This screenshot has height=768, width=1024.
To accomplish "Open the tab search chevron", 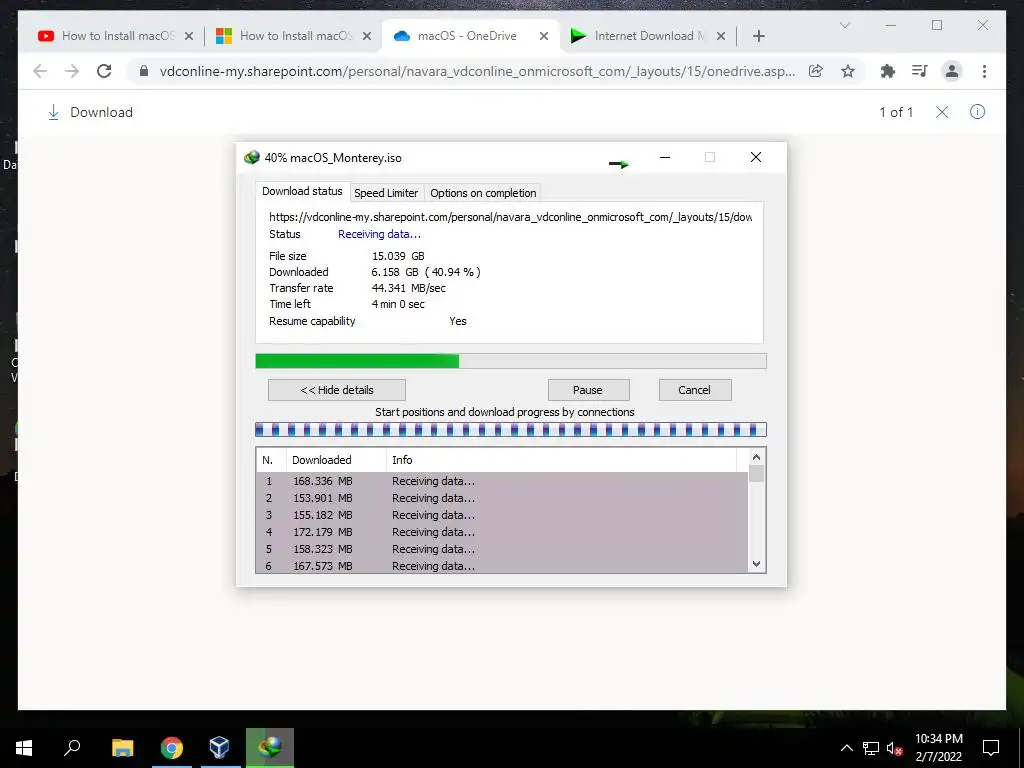I will coord(845,25).
